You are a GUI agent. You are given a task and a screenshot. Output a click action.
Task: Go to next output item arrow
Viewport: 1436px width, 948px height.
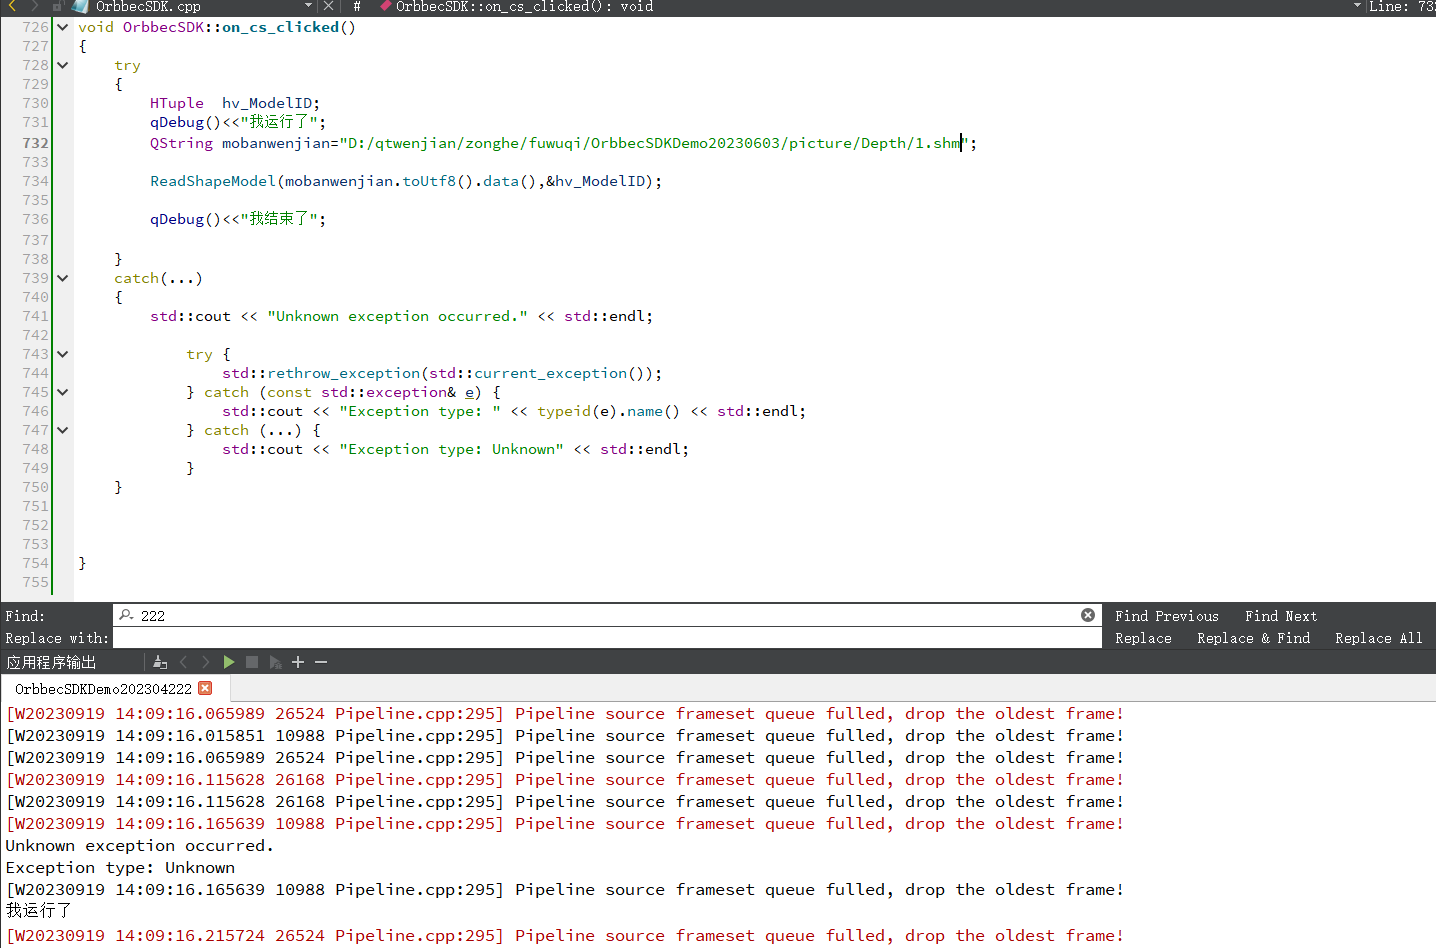tap(206, 662)
